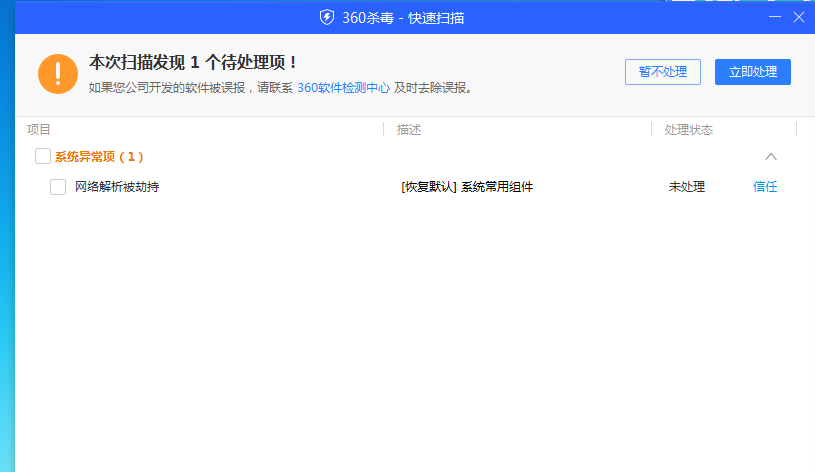Click the 360 shield logo in title bar
815x472 pixels.
326,17
